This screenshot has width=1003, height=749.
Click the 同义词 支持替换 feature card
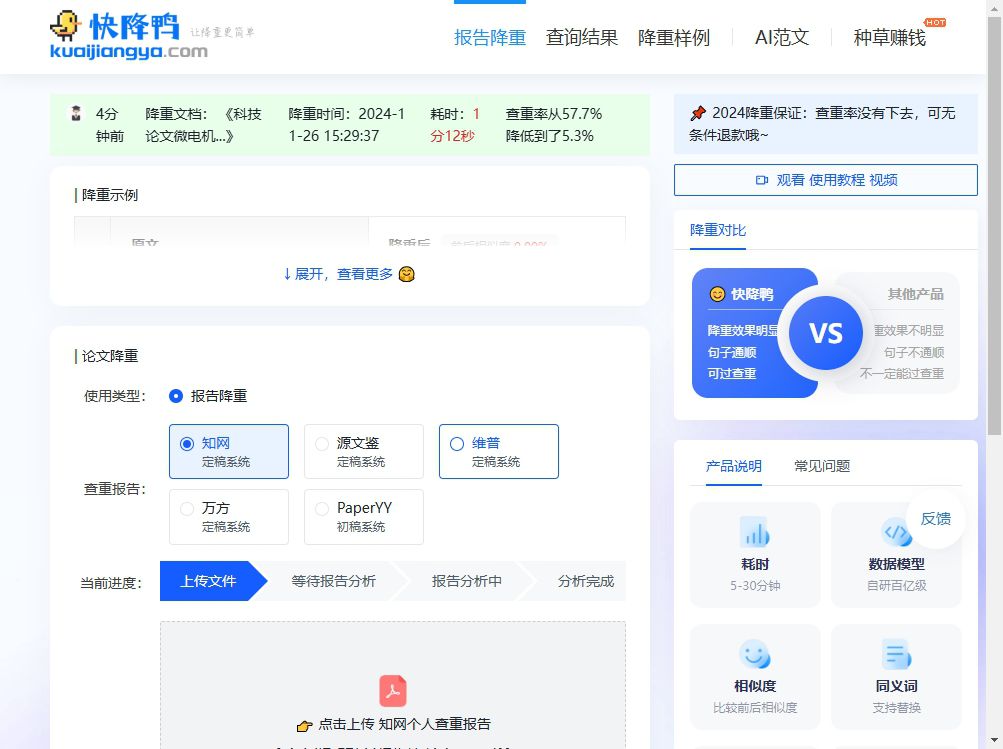click(896, 677)
